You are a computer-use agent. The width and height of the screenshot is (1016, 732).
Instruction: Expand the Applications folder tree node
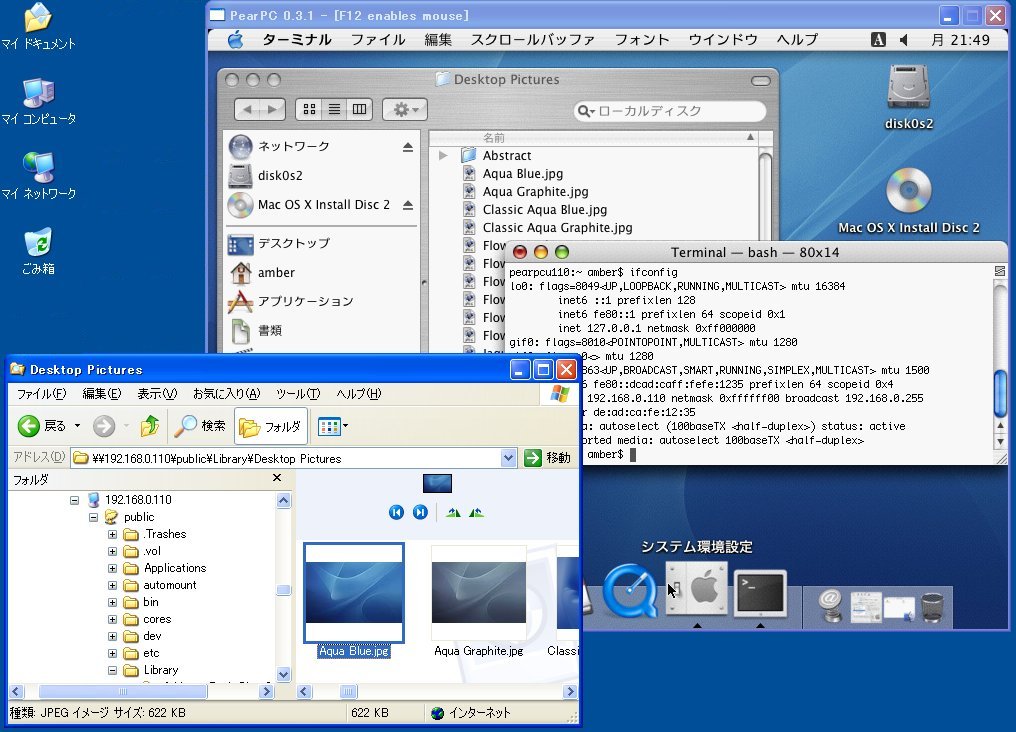click(112, 568)
